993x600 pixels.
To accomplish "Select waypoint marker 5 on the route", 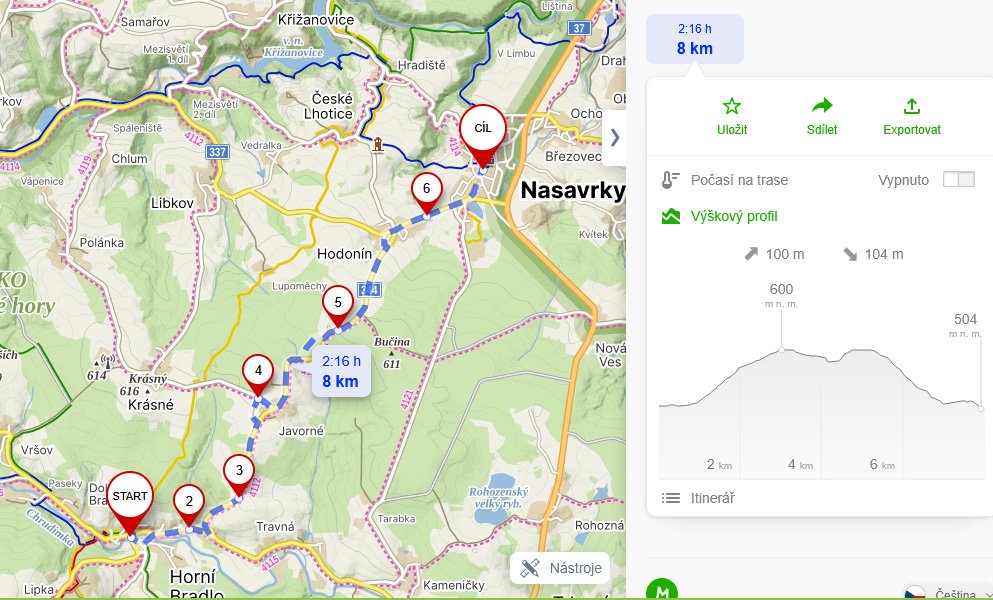I will tap(338, 303).
